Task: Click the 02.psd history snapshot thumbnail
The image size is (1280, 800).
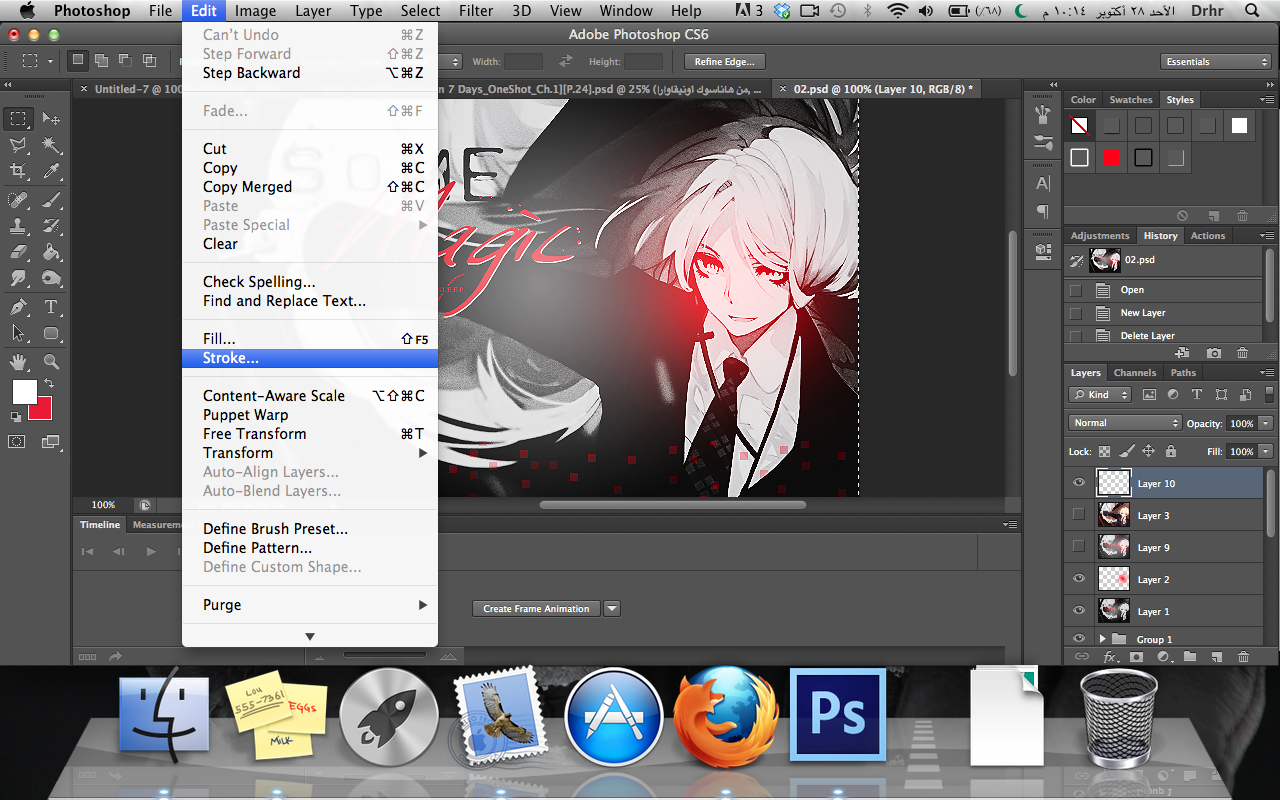Action: point(1105,260)
